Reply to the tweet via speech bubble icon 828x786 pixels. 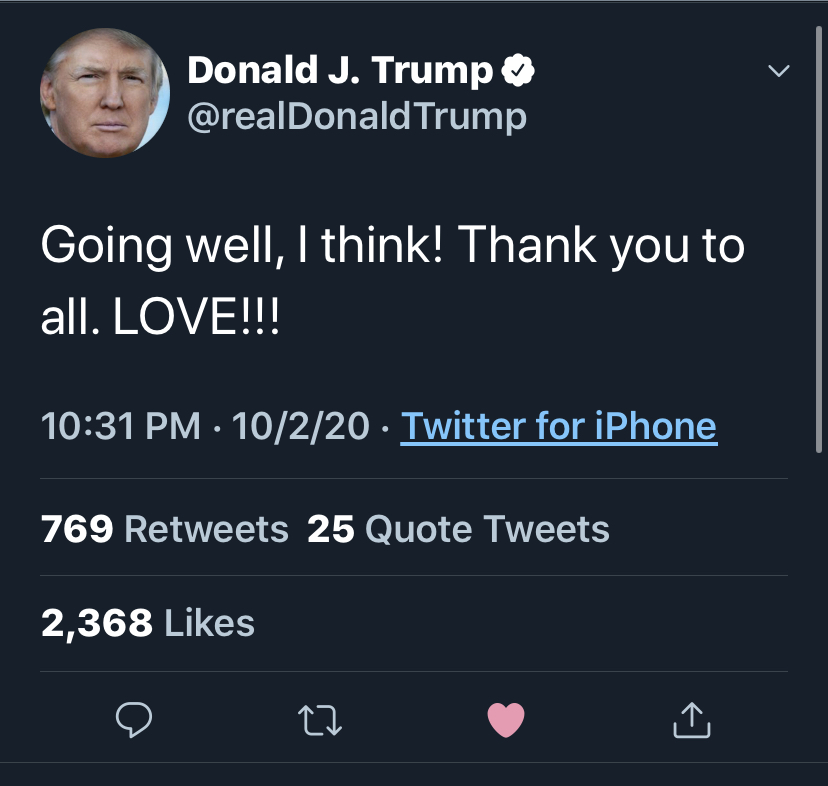pos(133,719)
